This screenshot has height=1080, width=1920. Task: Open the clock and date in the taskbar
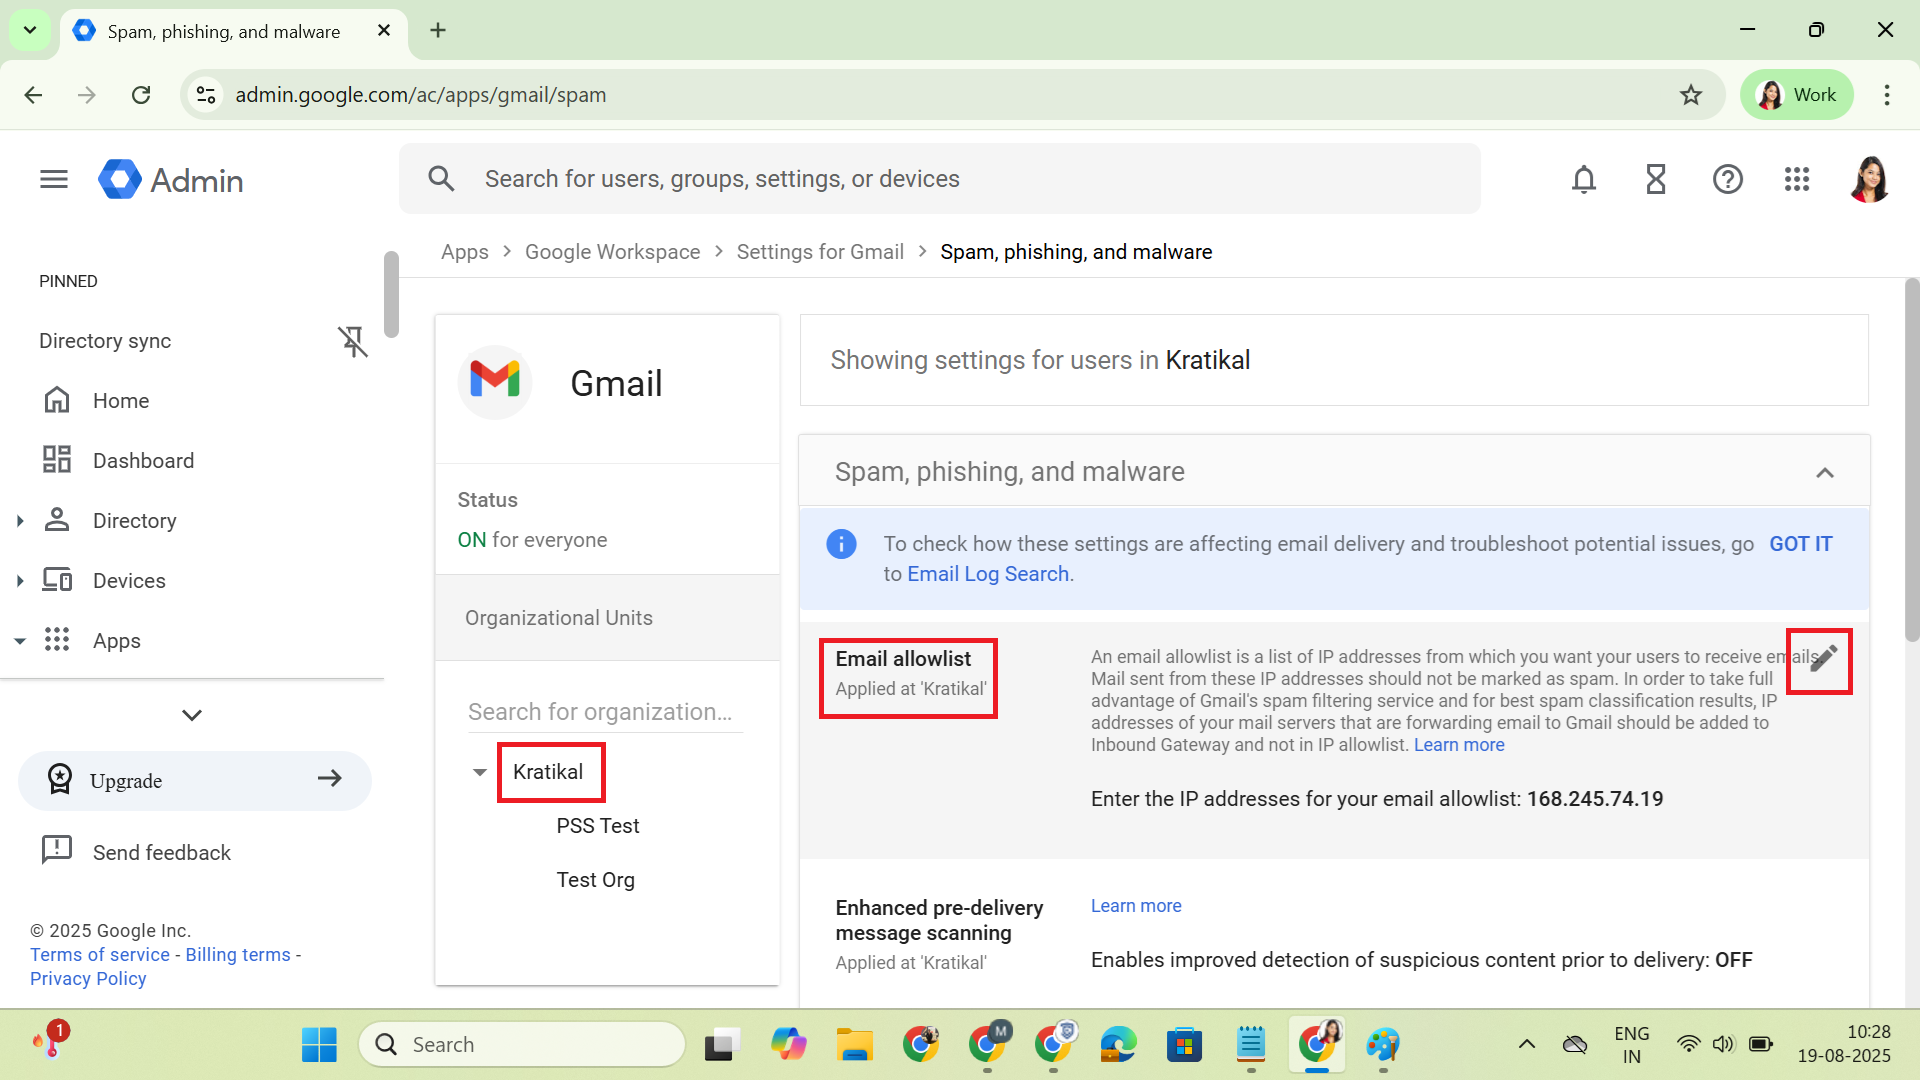tap(1843, 1044)
